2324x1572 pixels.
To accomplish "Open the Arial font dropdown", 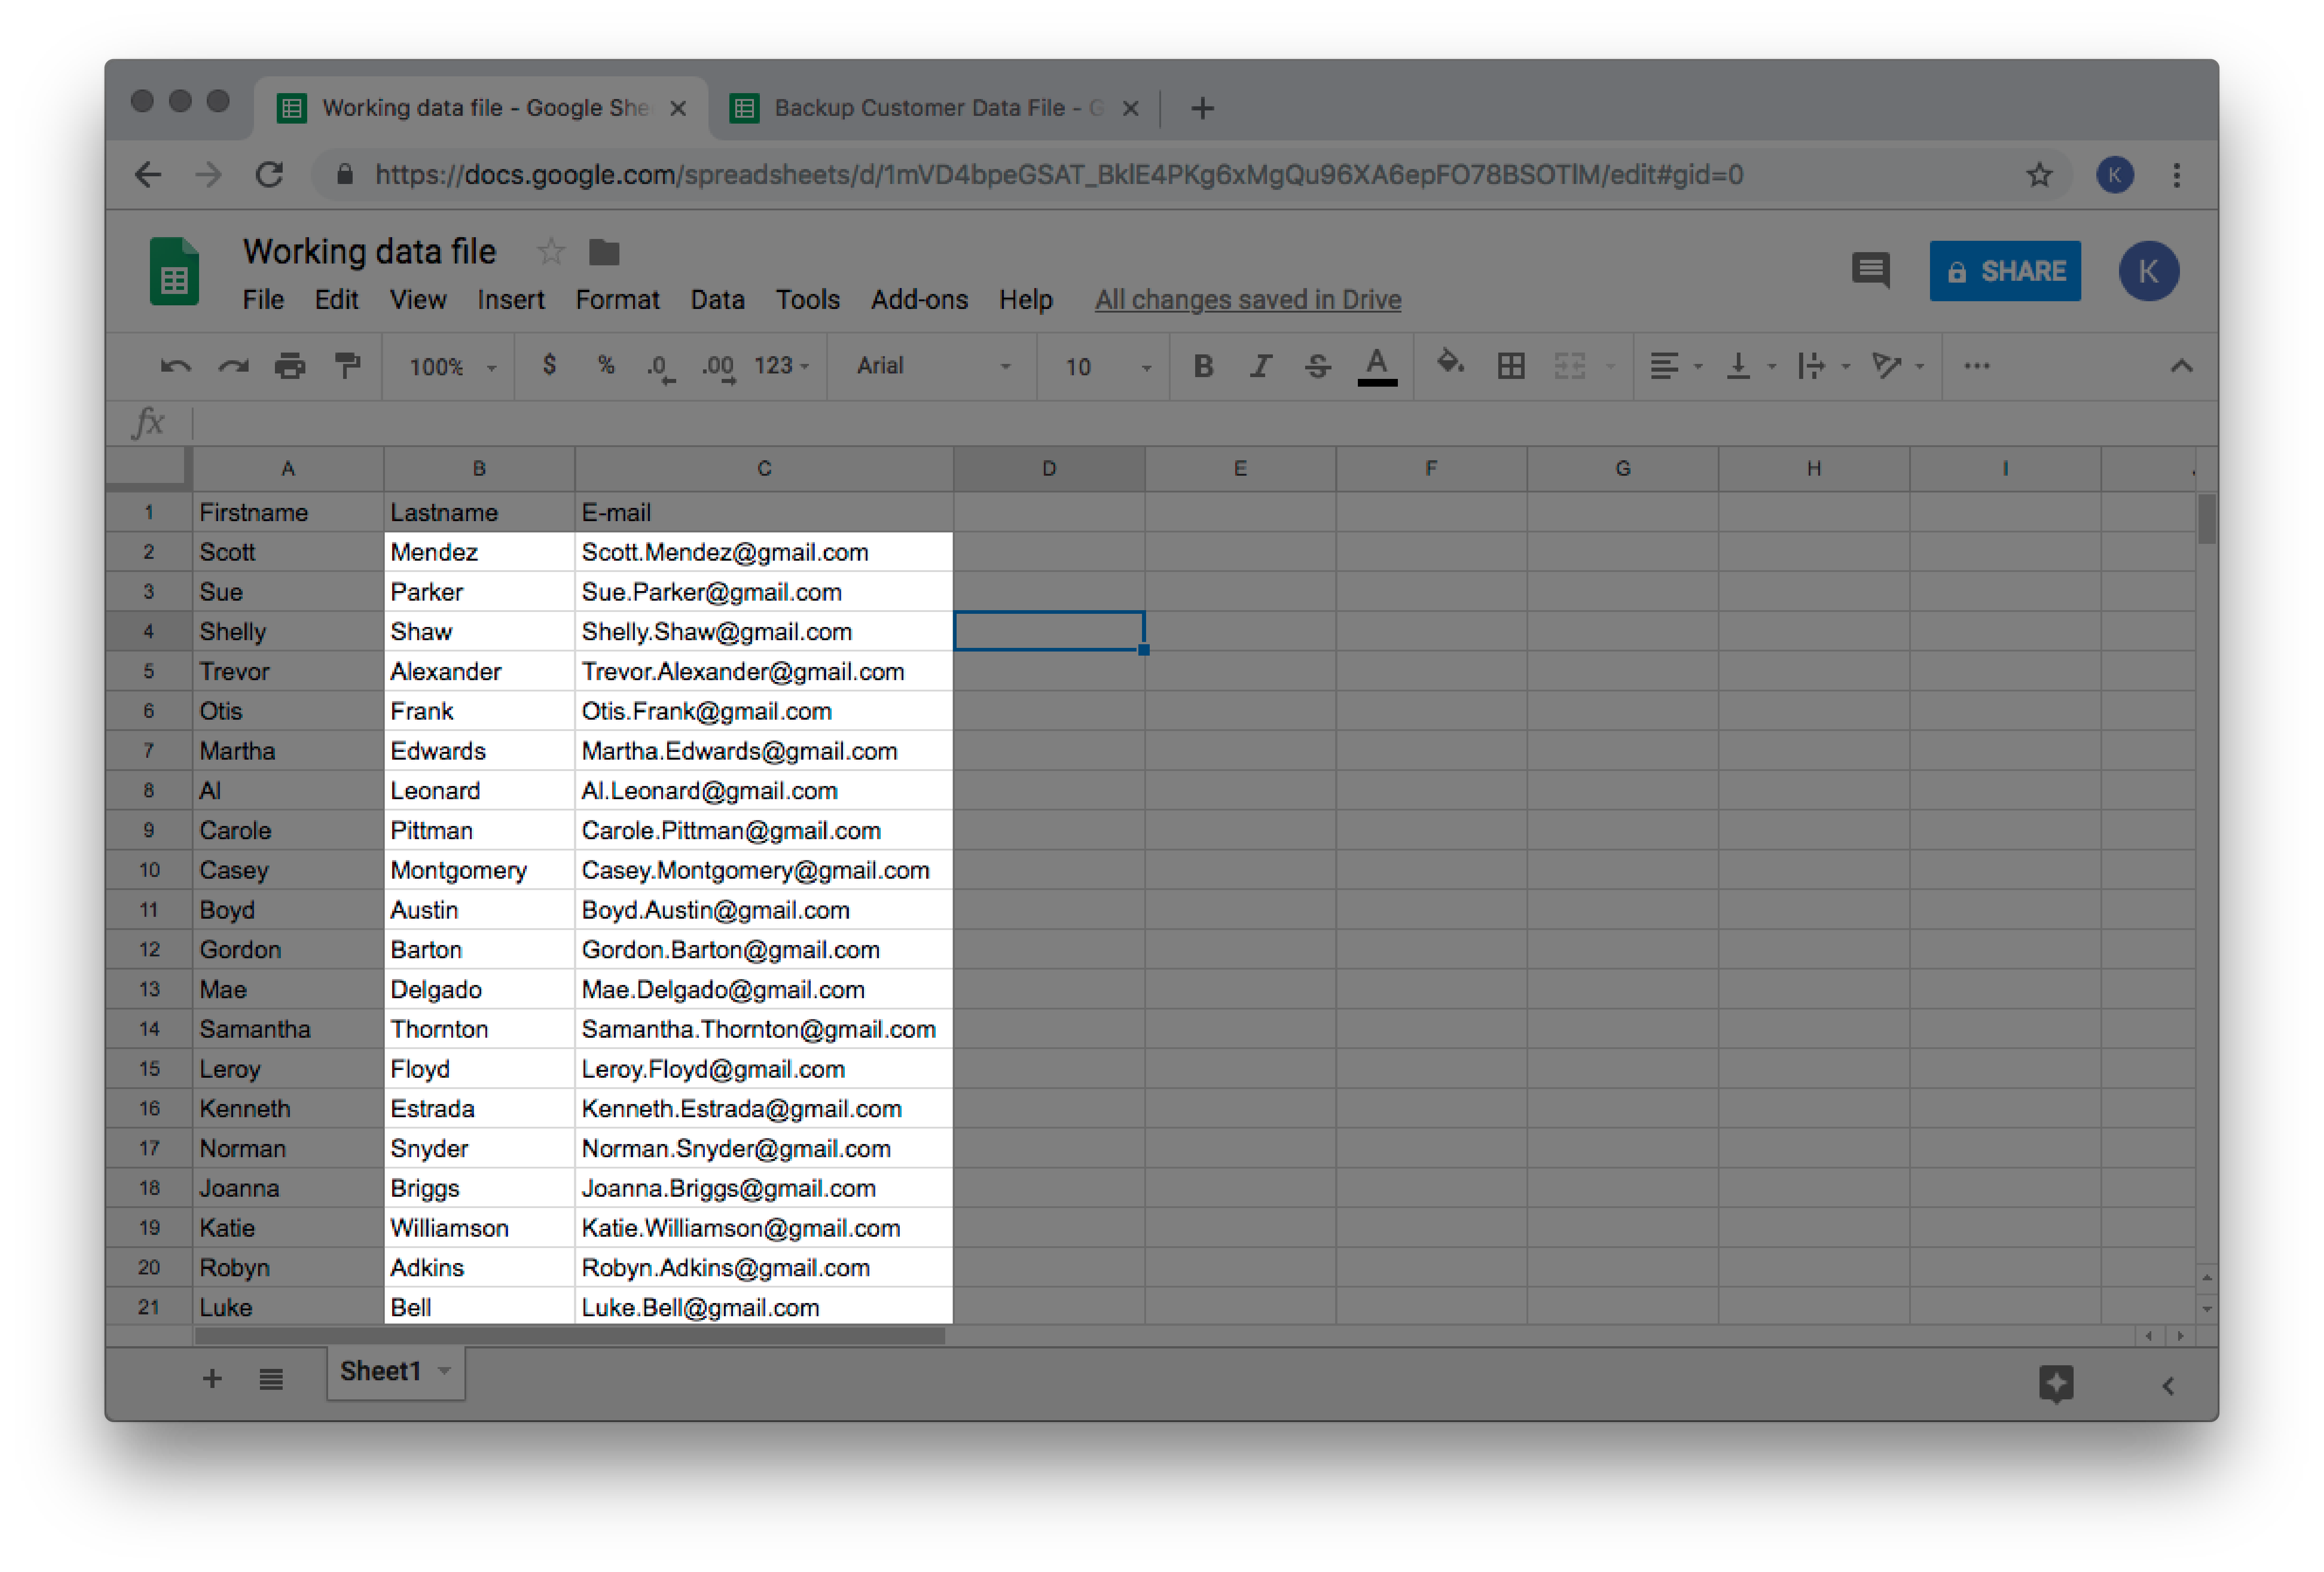I will pyautogui.click(x=933, y=366).
